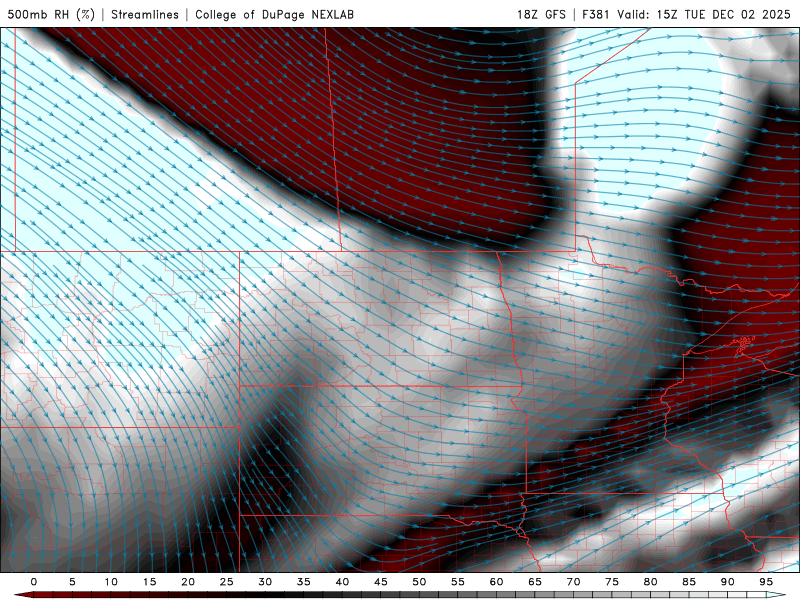Click the "5" colorbar tick label
800x600 pixels.
[x=72, y=582]
